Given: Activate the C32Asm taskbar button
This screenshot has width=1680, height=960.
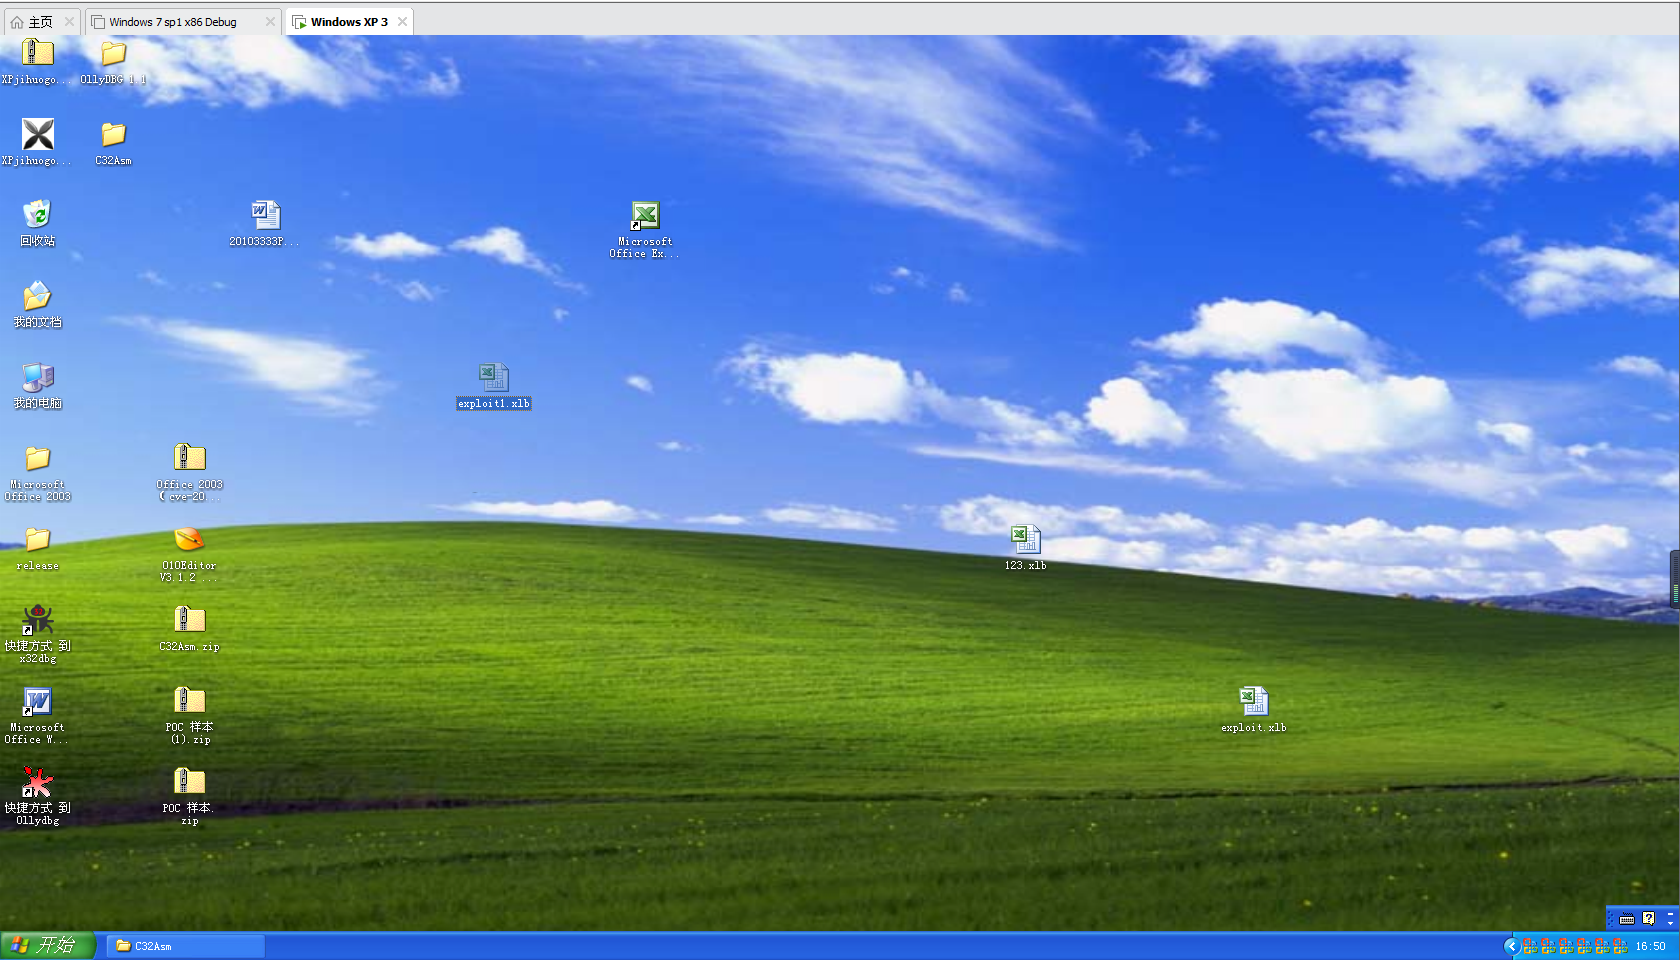Looking at the screenshot, I should point(186,946).
